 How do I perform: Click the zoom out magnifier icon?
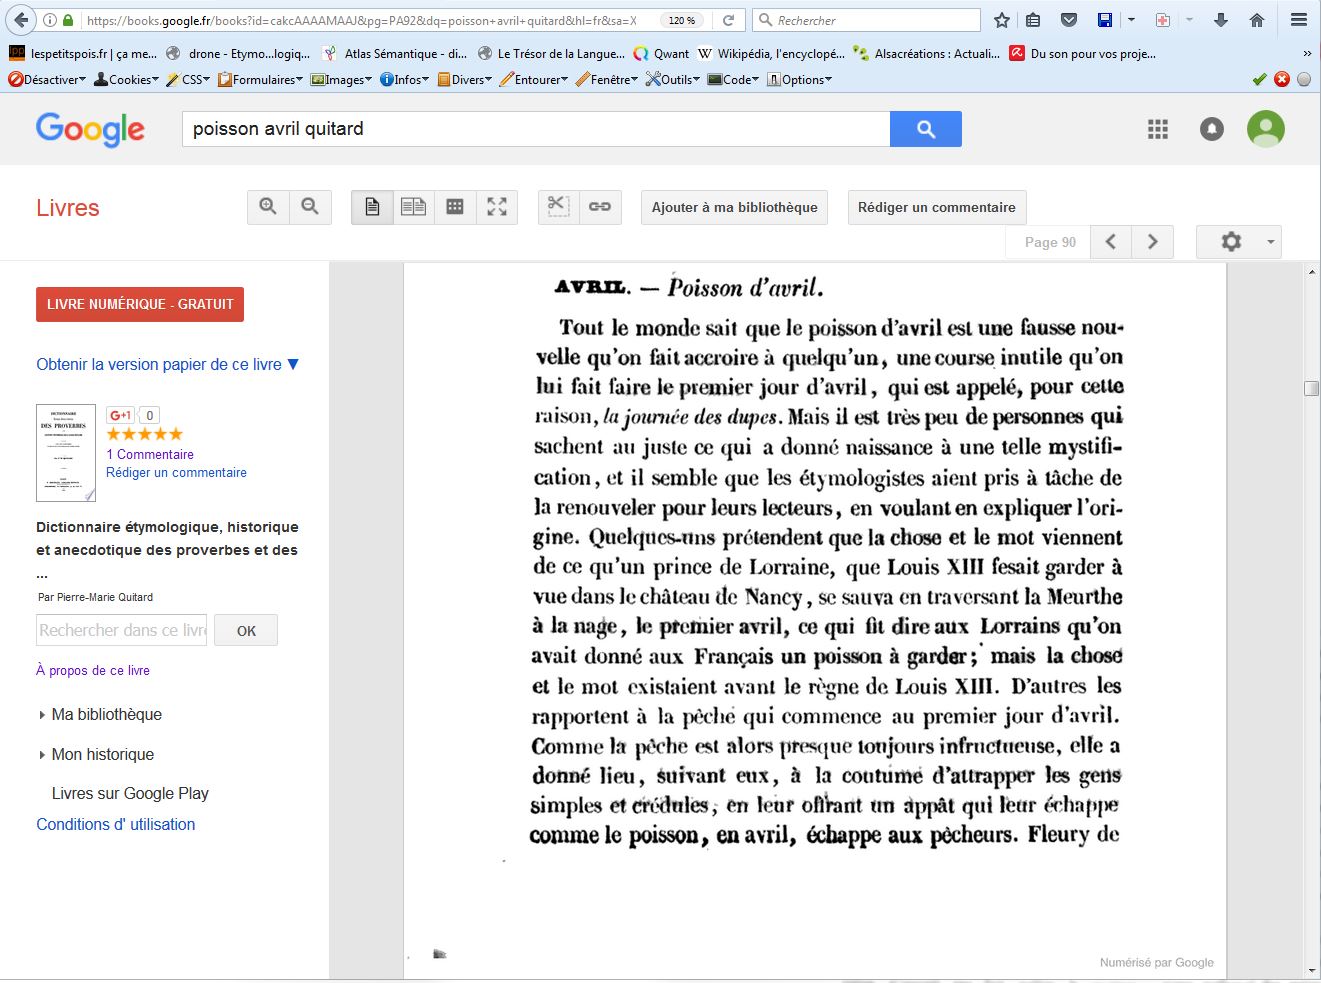(x=310, y=207)
